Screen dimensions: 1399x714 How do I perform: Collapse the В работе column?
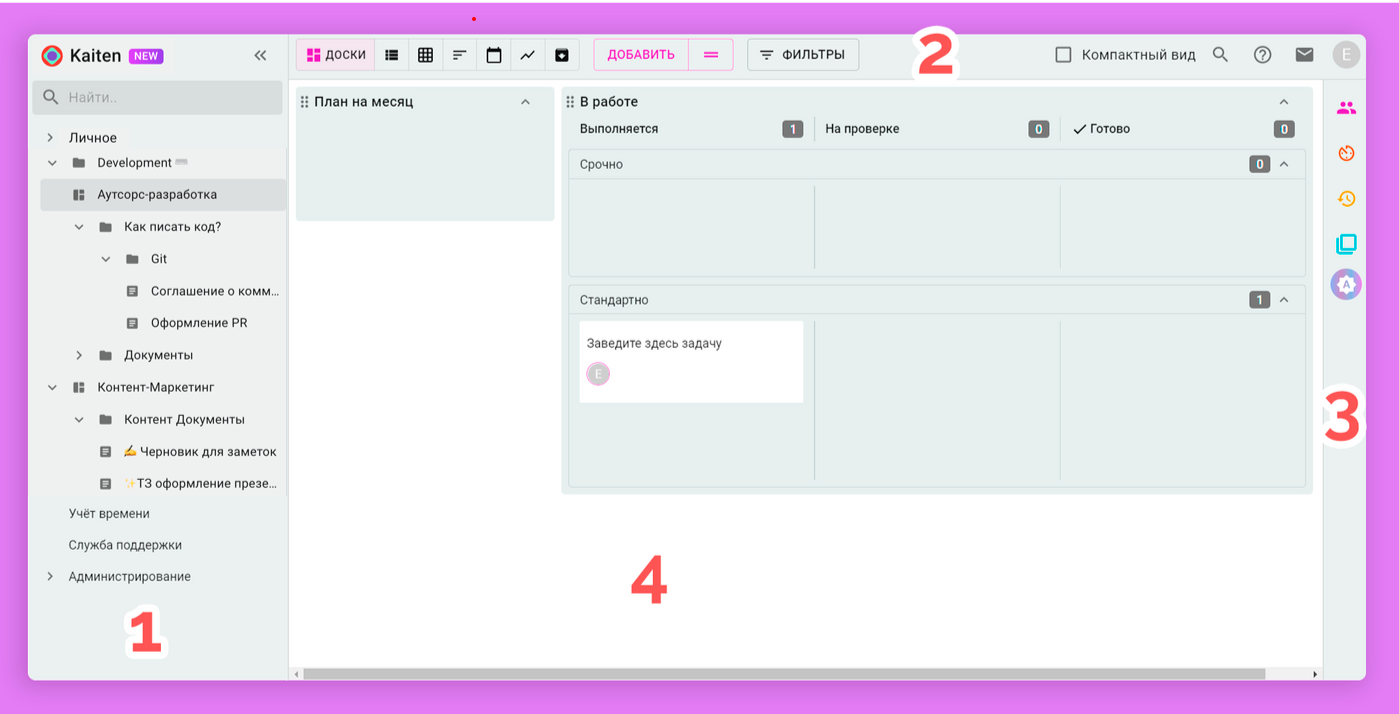point(1284,102)
